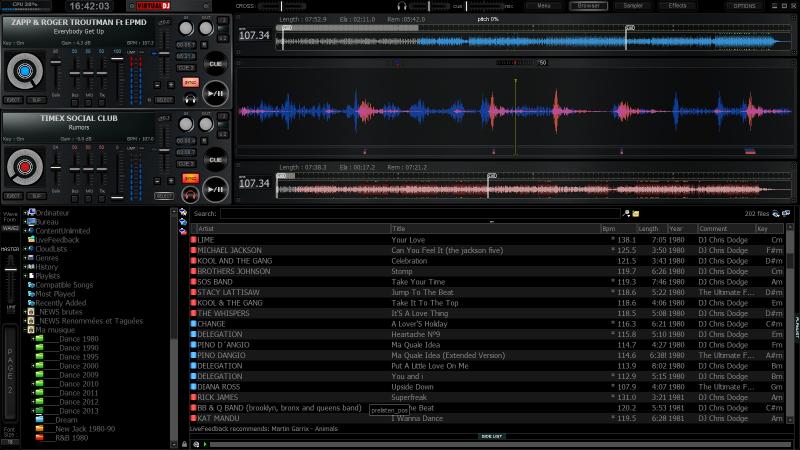
Task: Adjust the MASTER volume slider
Action: click(x=10, y=269)
